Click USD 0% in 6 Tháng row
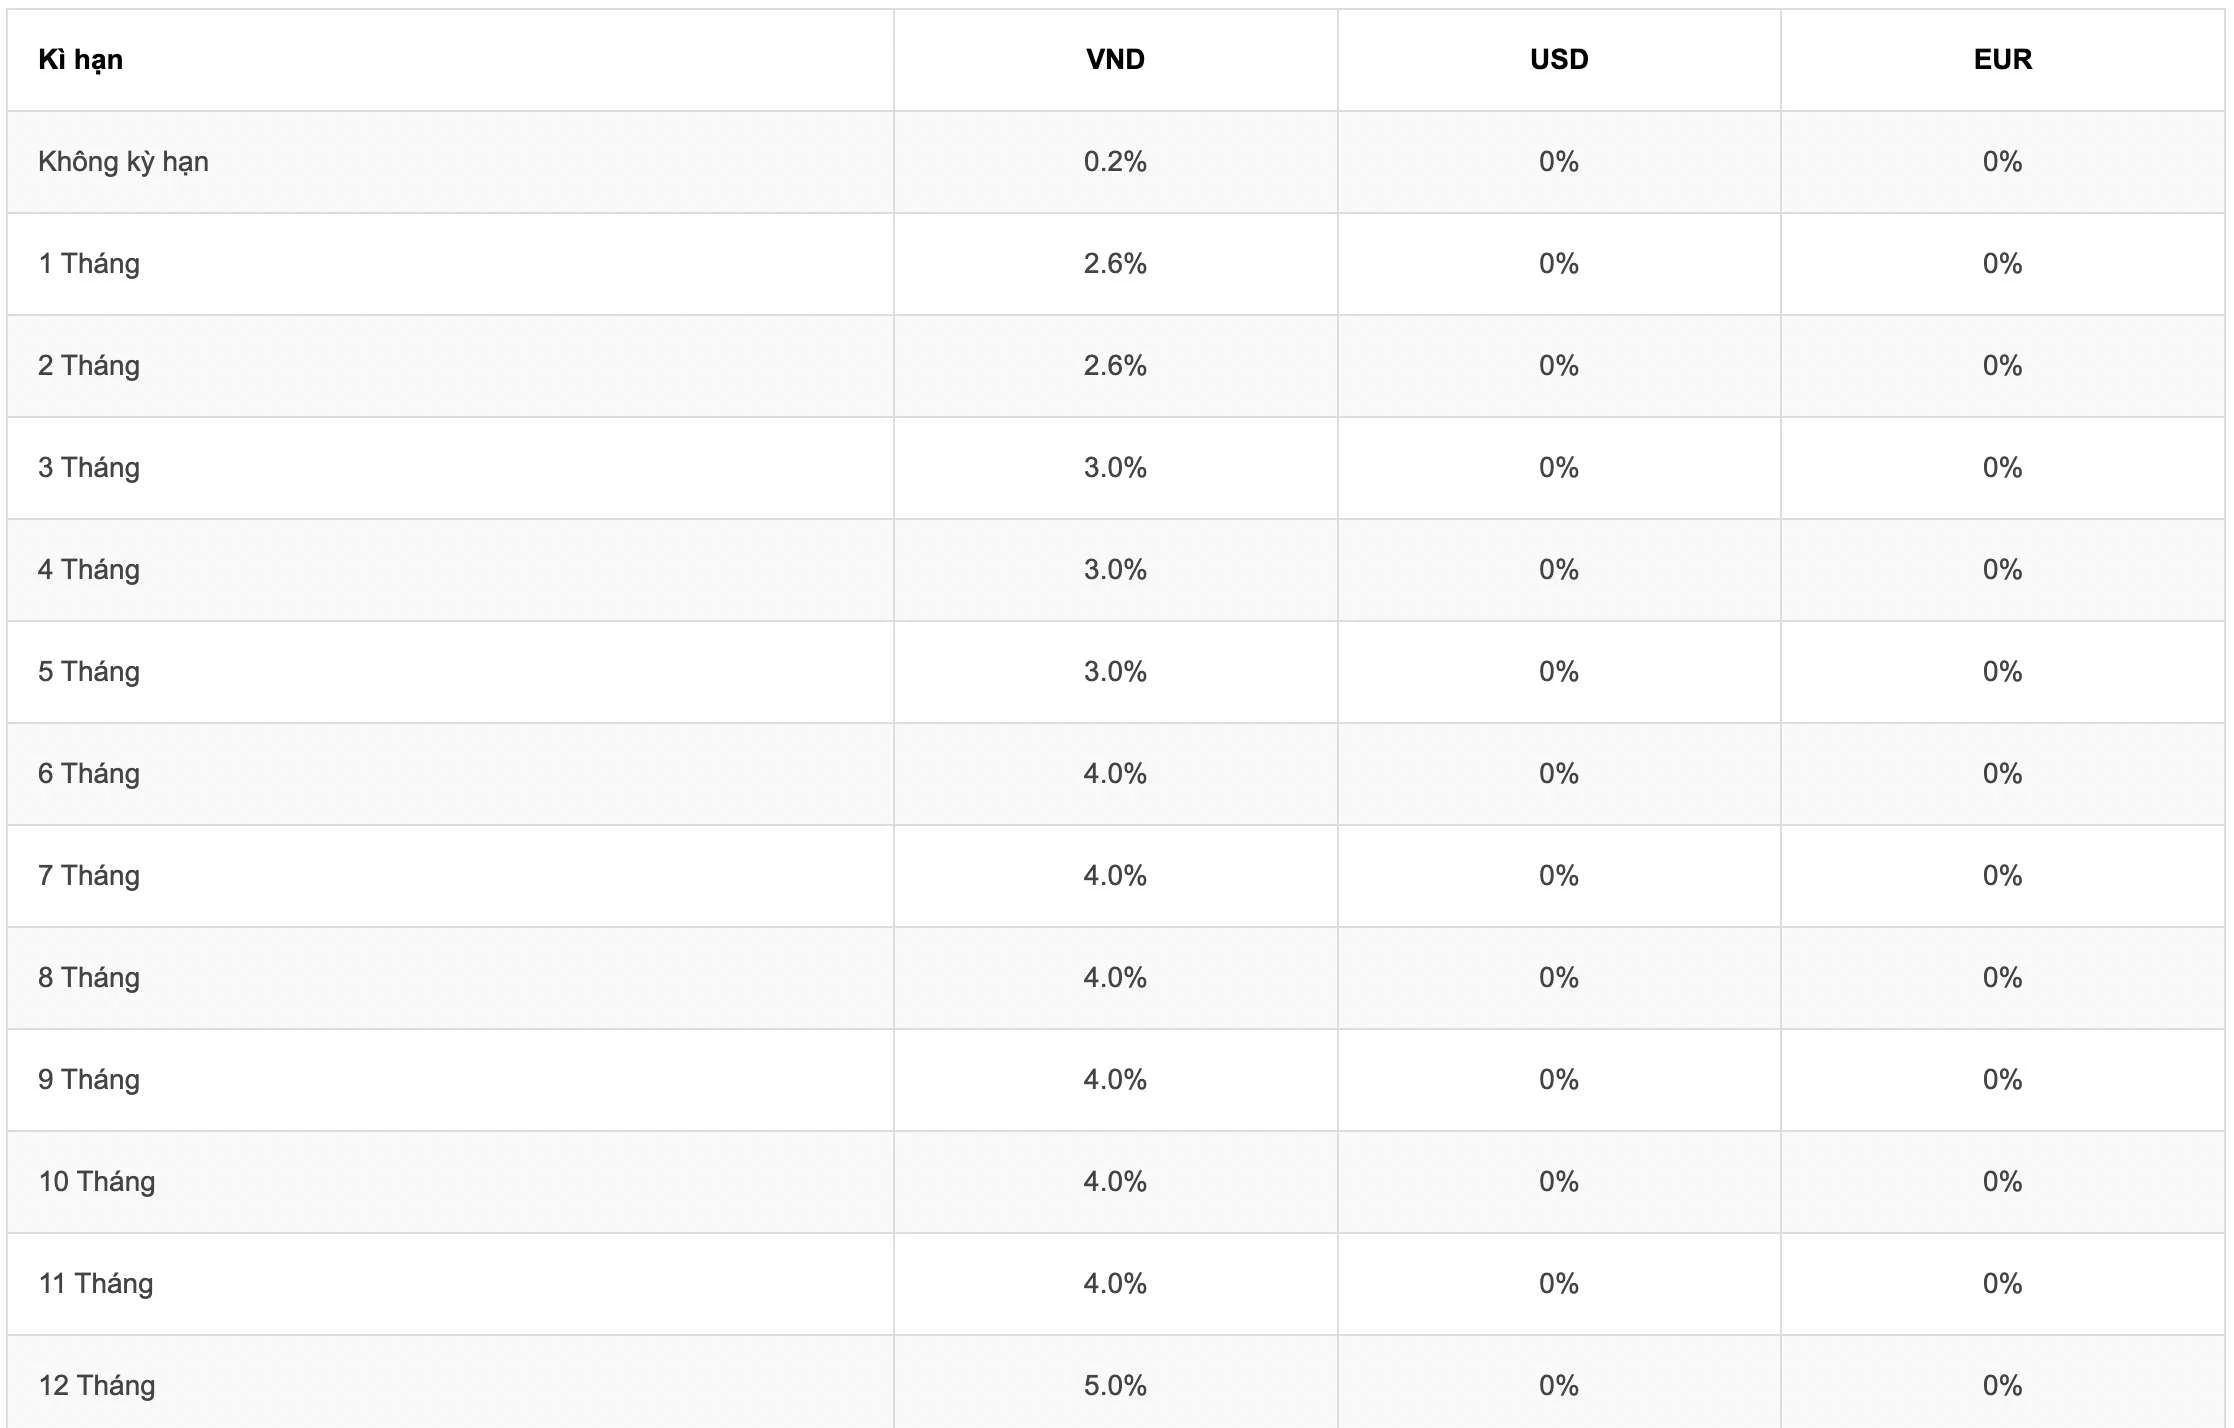This screenshot has height=1428, width=2234. click(x=1559, y=774)
